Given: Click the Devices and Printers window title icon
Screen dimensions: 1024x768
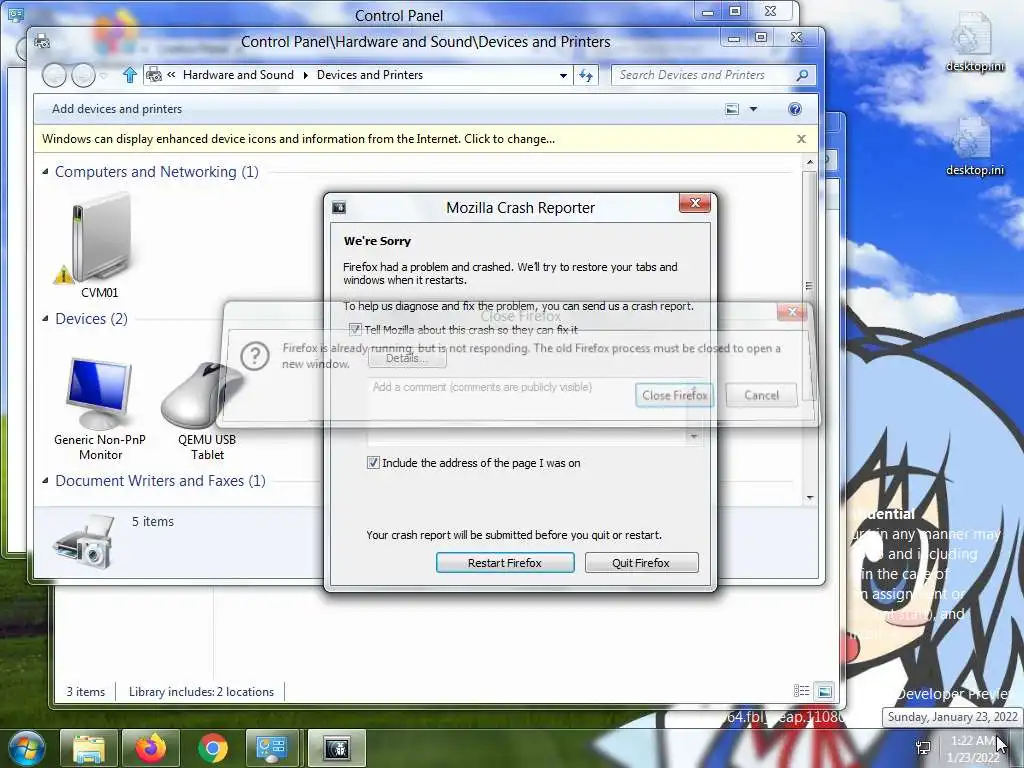Looking at the screenshot, I should pos(42,40).
